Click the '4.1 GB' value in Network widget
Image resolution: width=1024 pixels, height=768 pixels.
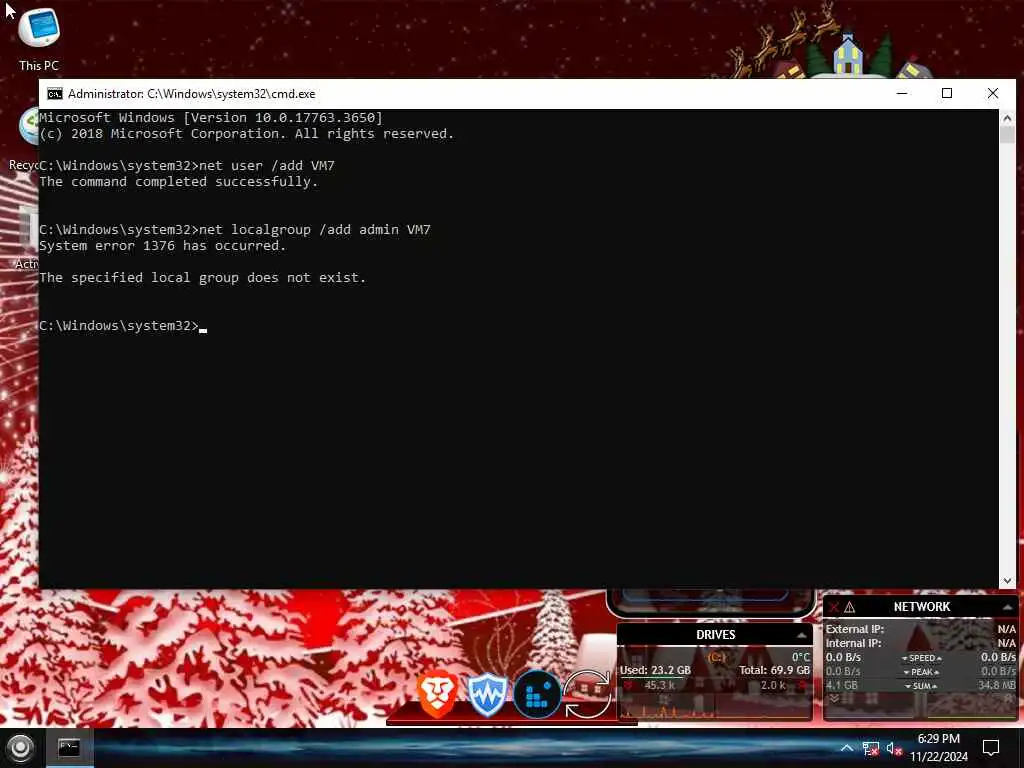click(x=842, y=686)
